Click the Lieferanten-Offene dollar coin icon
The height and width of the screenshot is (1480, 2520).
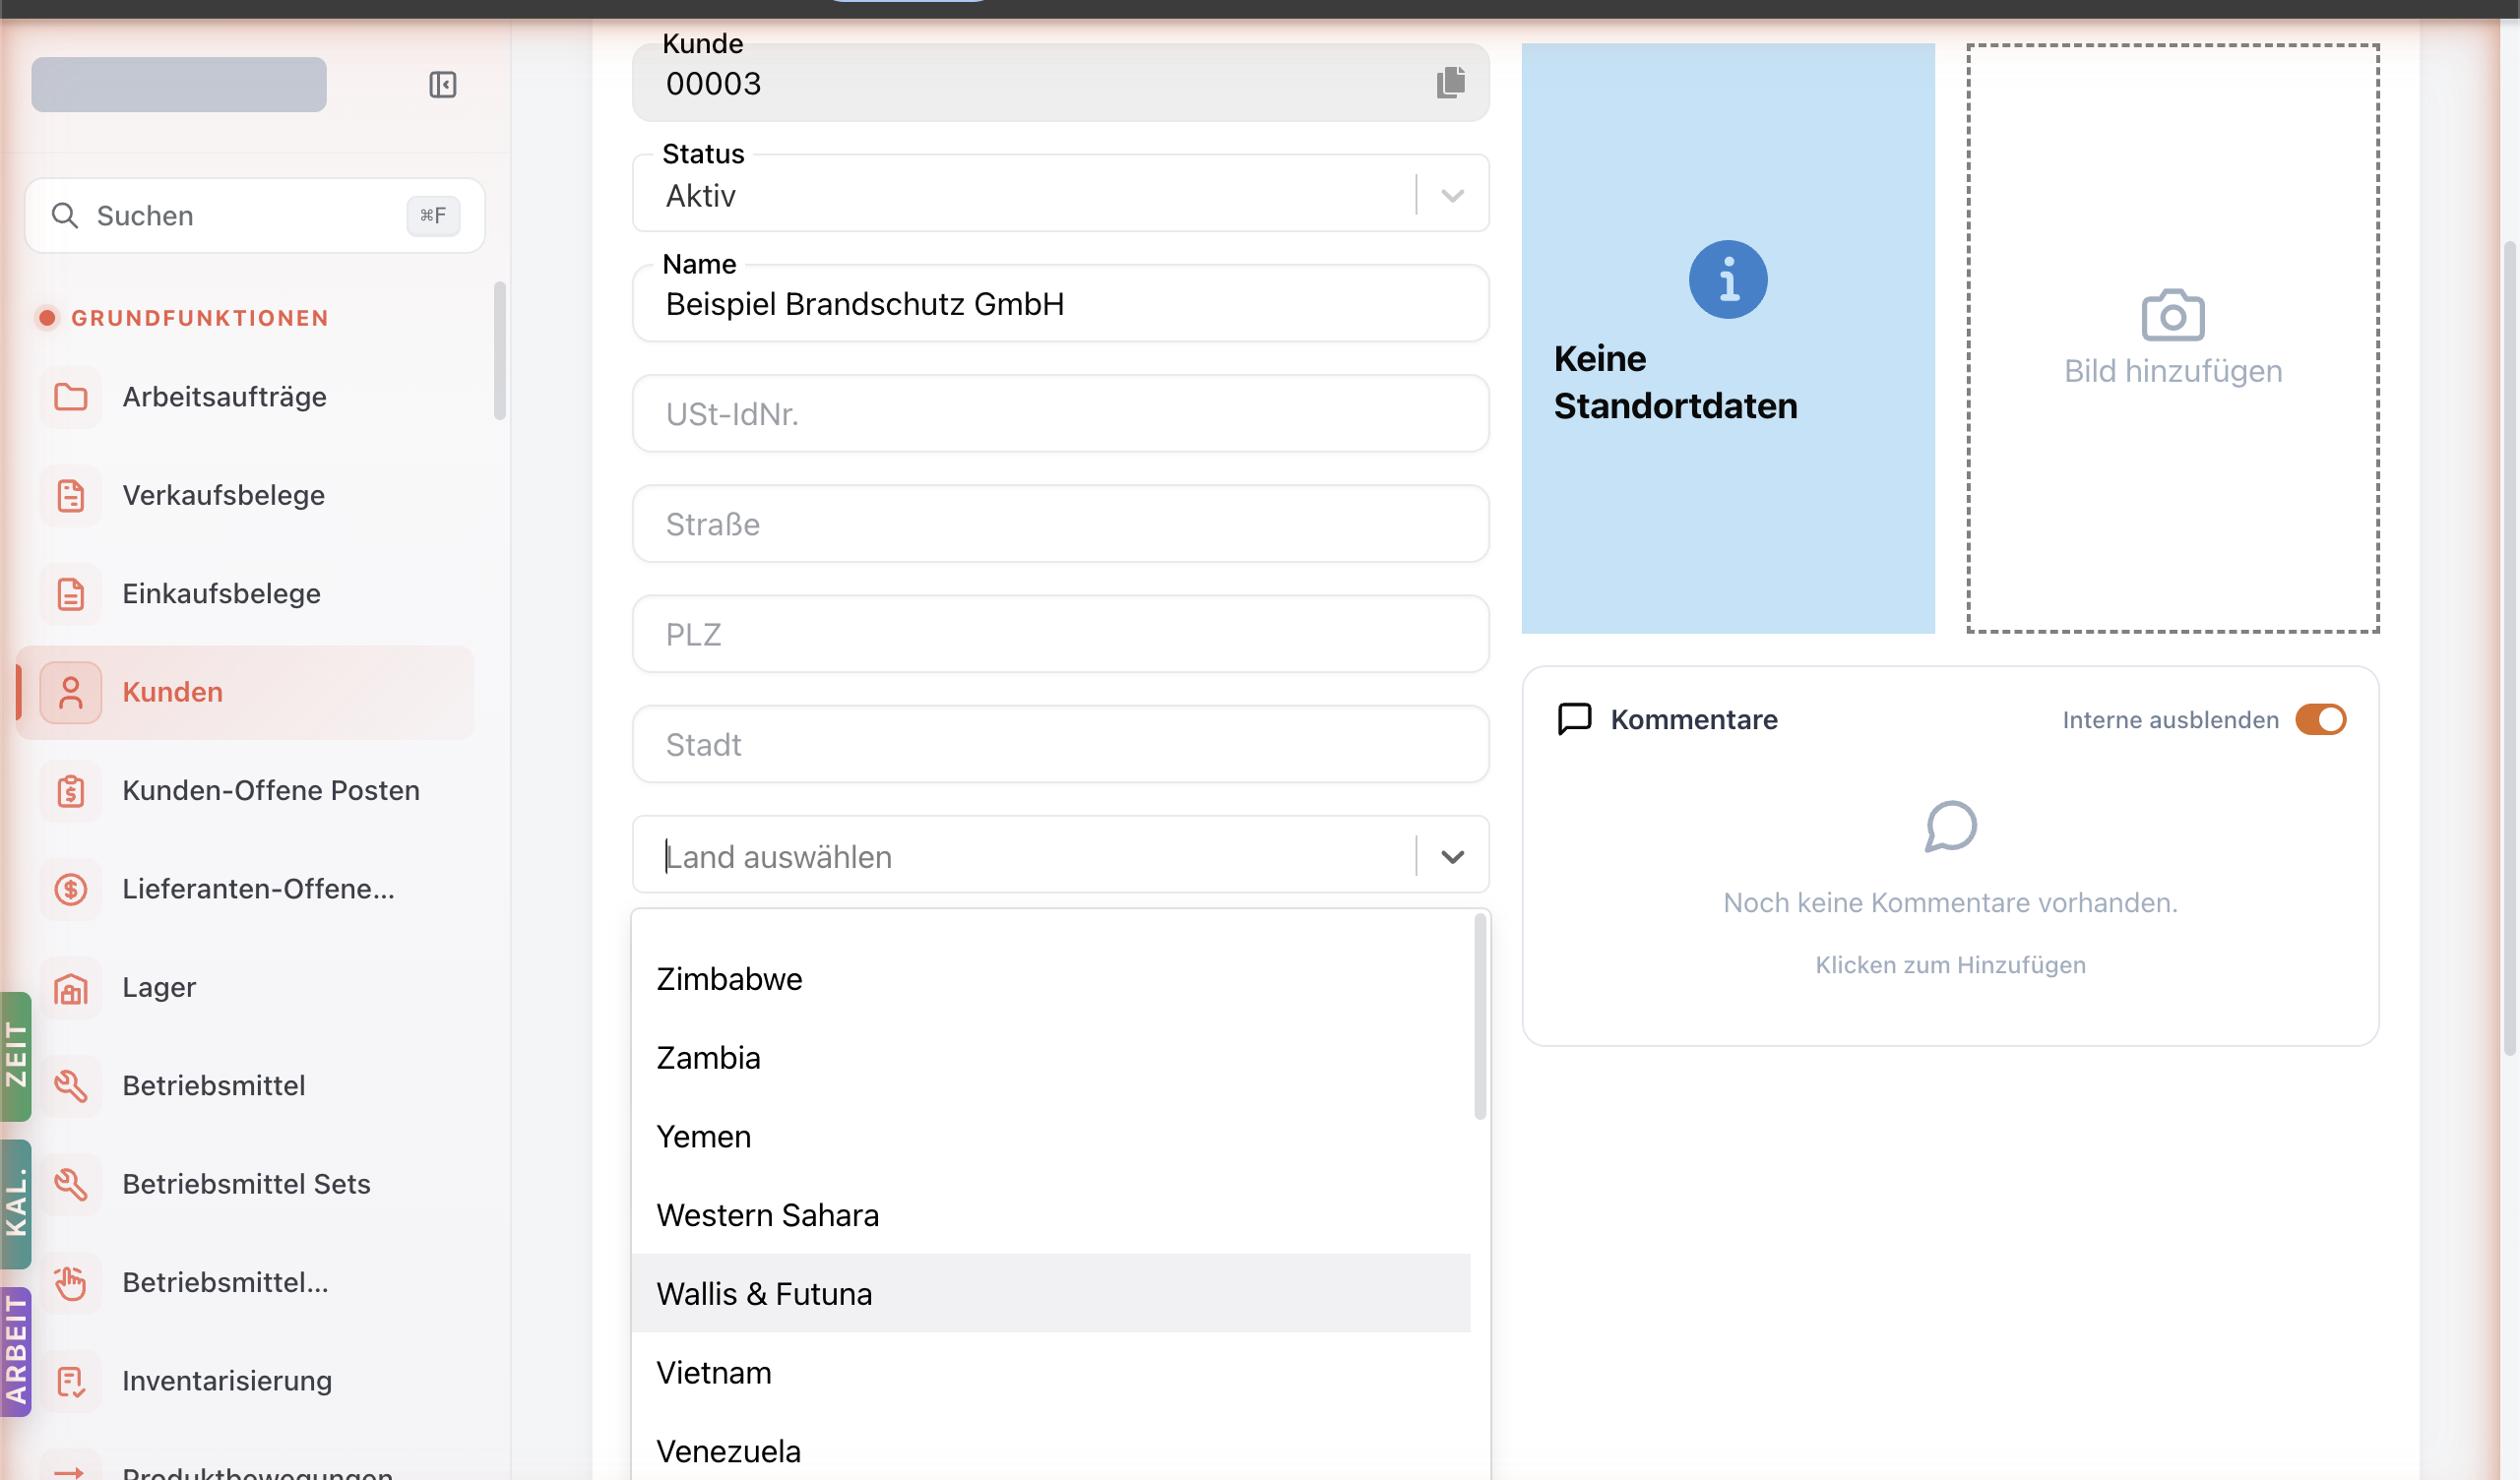pos(71,889)
